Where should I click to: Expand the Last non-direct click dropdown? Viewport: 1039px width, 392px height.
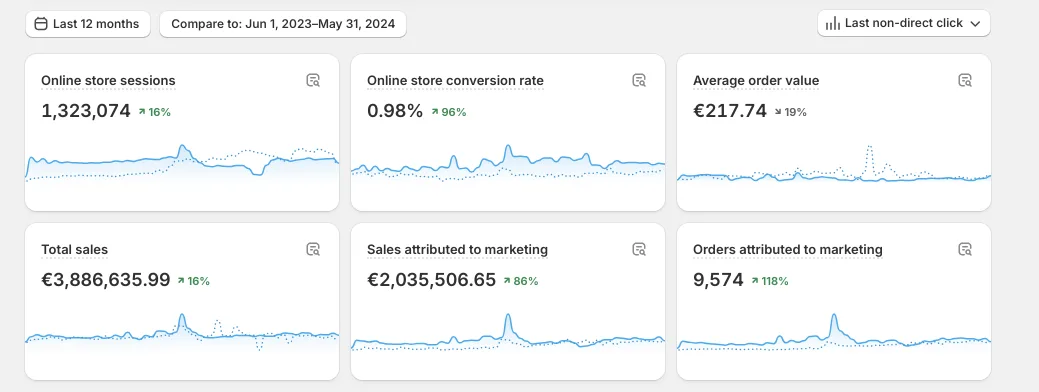[x=904, y=23]
